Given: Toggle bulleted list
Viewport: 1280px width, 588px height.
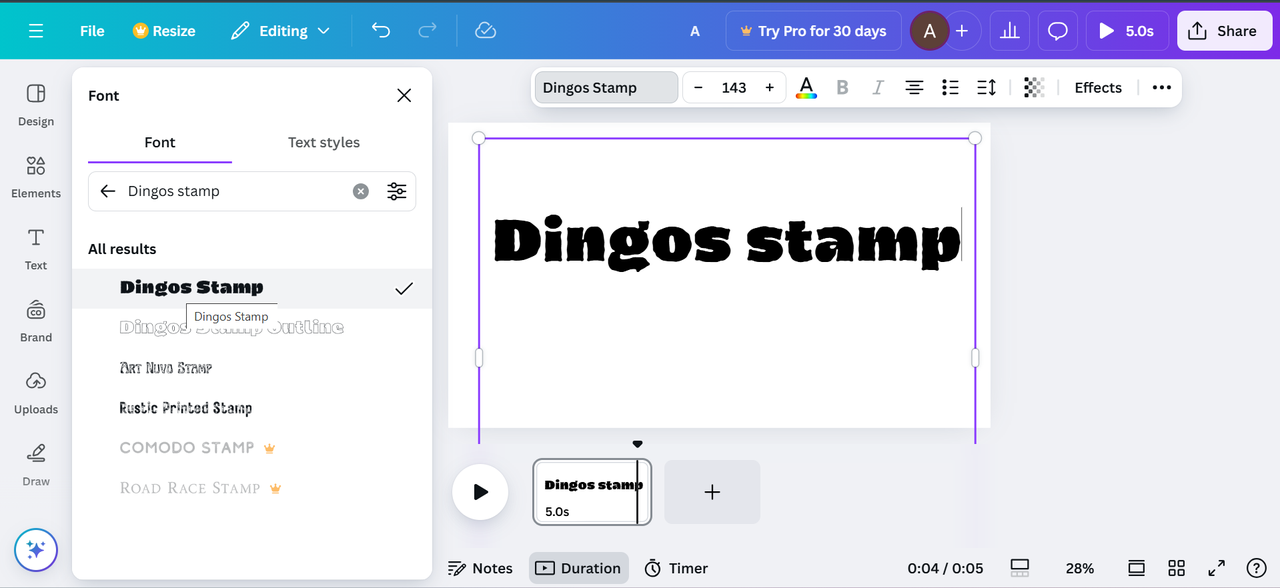Looking at the screenshot, I should coord(950,88).
